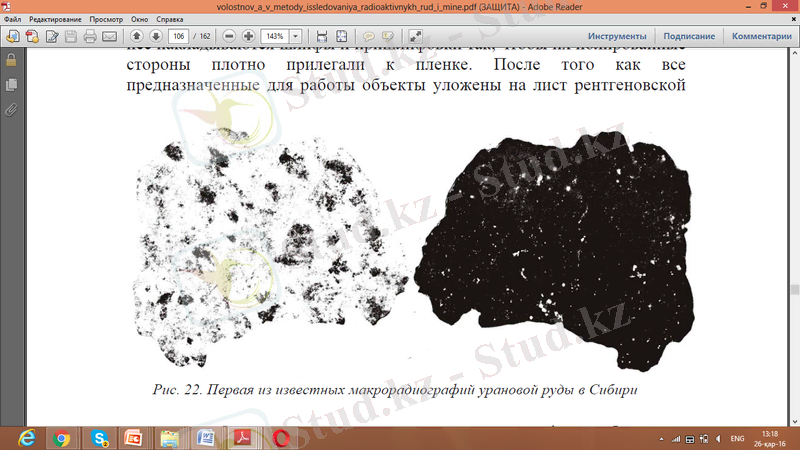Image resolution: width=800 pixels, height=450 pixels.
Task: Click the Save file floppy icon
Action: (71, 36)
